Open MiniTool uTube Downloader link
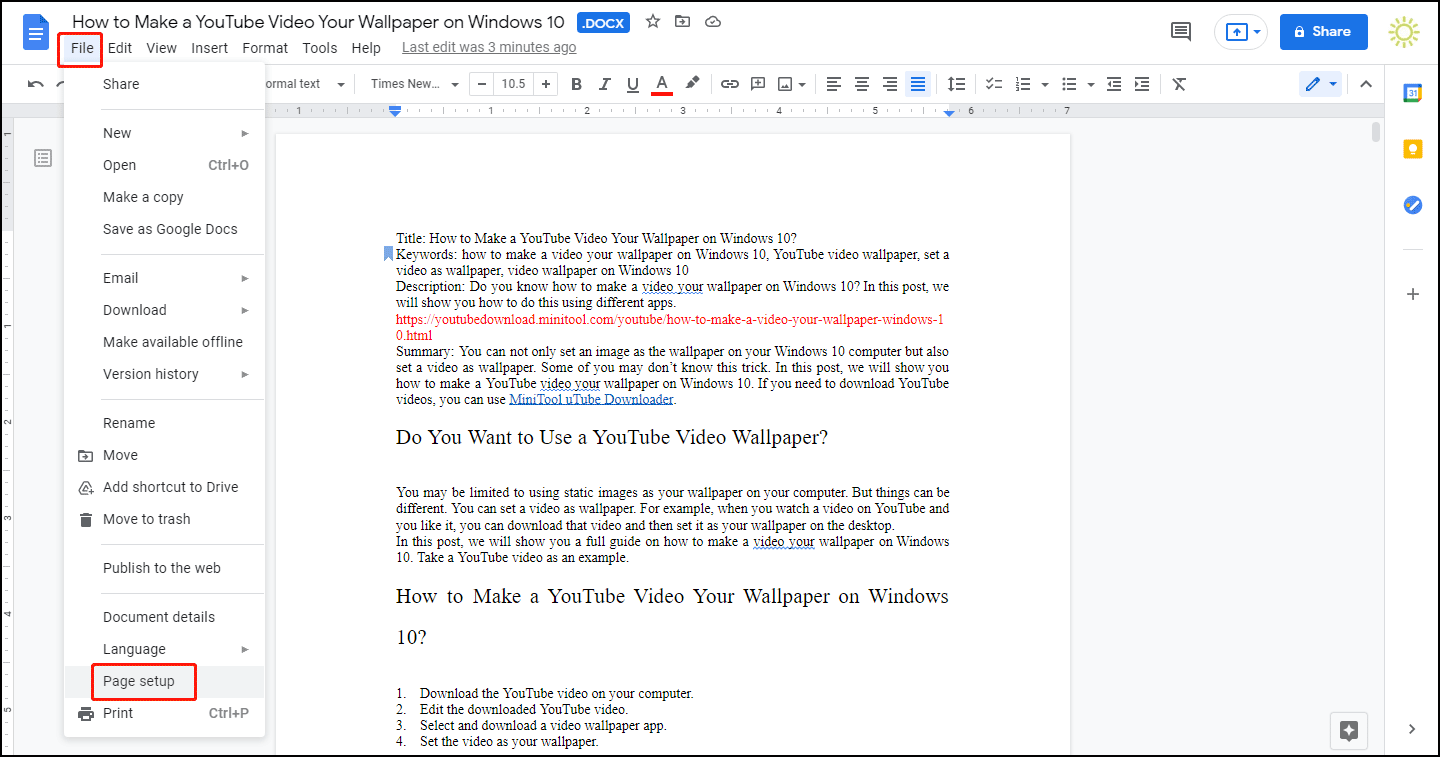This screenshot has height=757, width=1440. click(x=591, y=400)
